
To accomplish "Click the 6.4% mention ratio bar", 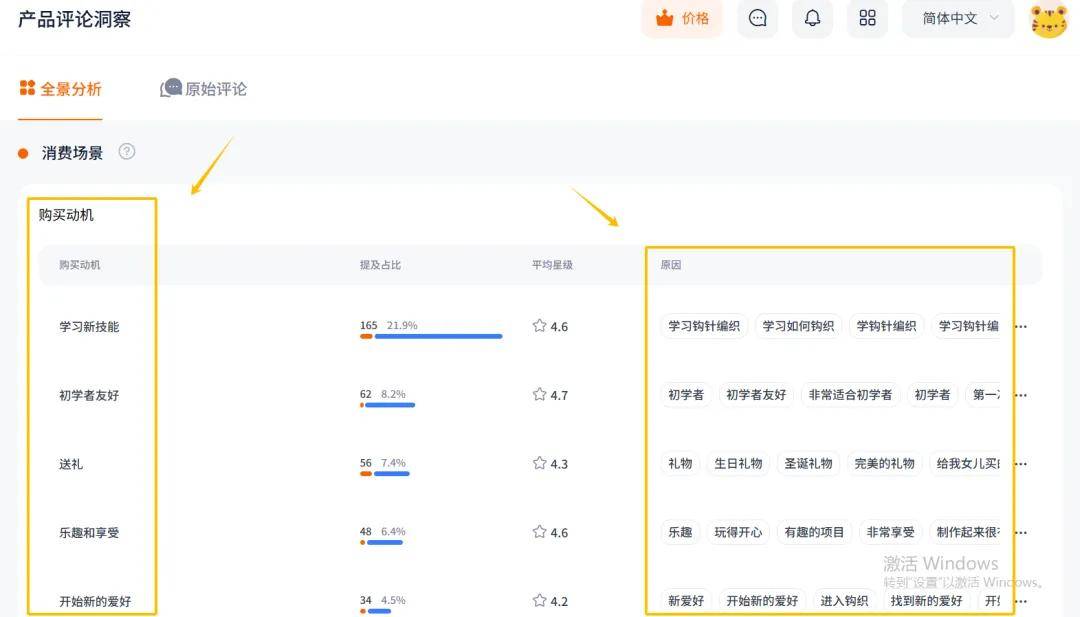I will (x=381, y=543).
